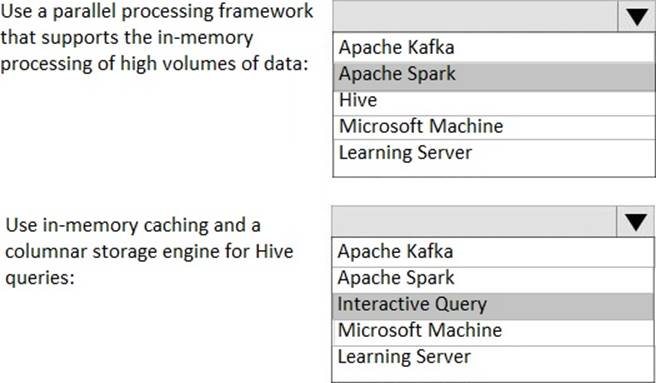Select Microsoft Machine row in lower list
The width and height of the screenshot is (656, 383).
click(x=493, y=331)
